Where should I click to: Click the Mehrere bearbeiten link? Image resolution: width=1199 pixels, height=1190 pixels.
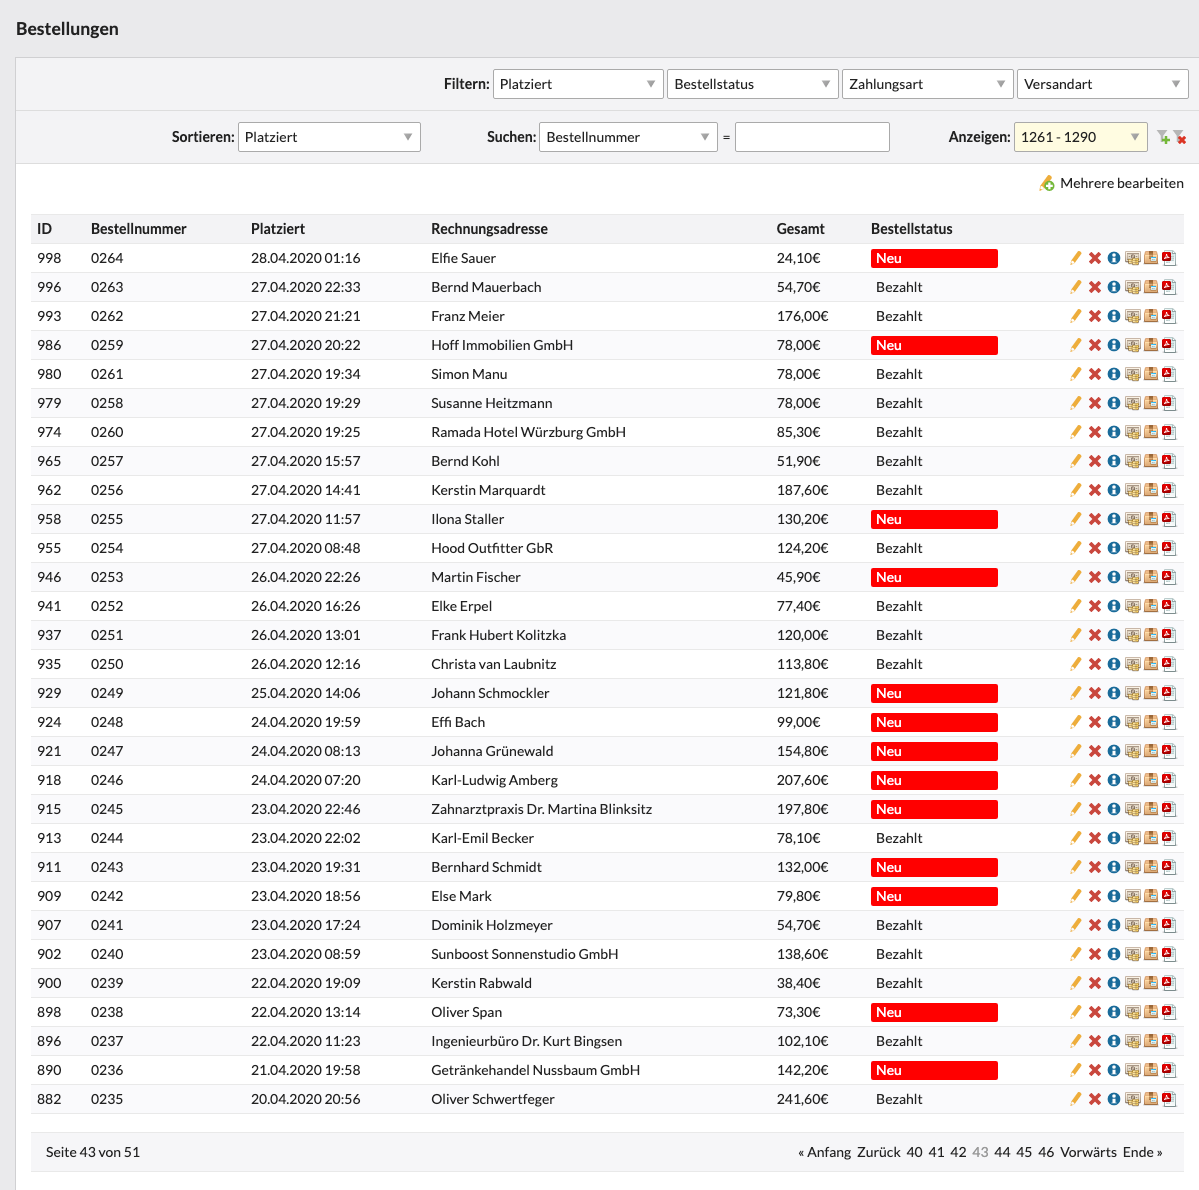[1111, 183]
